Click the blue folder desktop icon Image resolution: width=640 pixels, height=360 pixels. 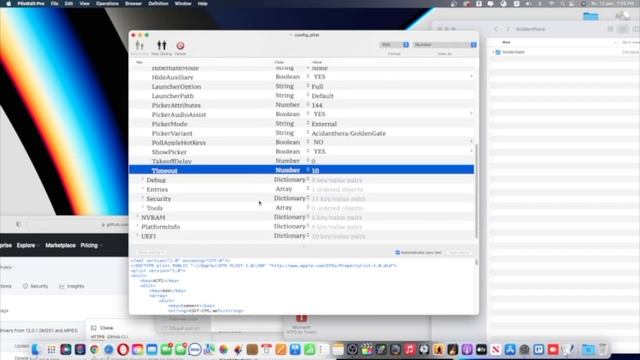pyautogui.click(x=591, y=16)
